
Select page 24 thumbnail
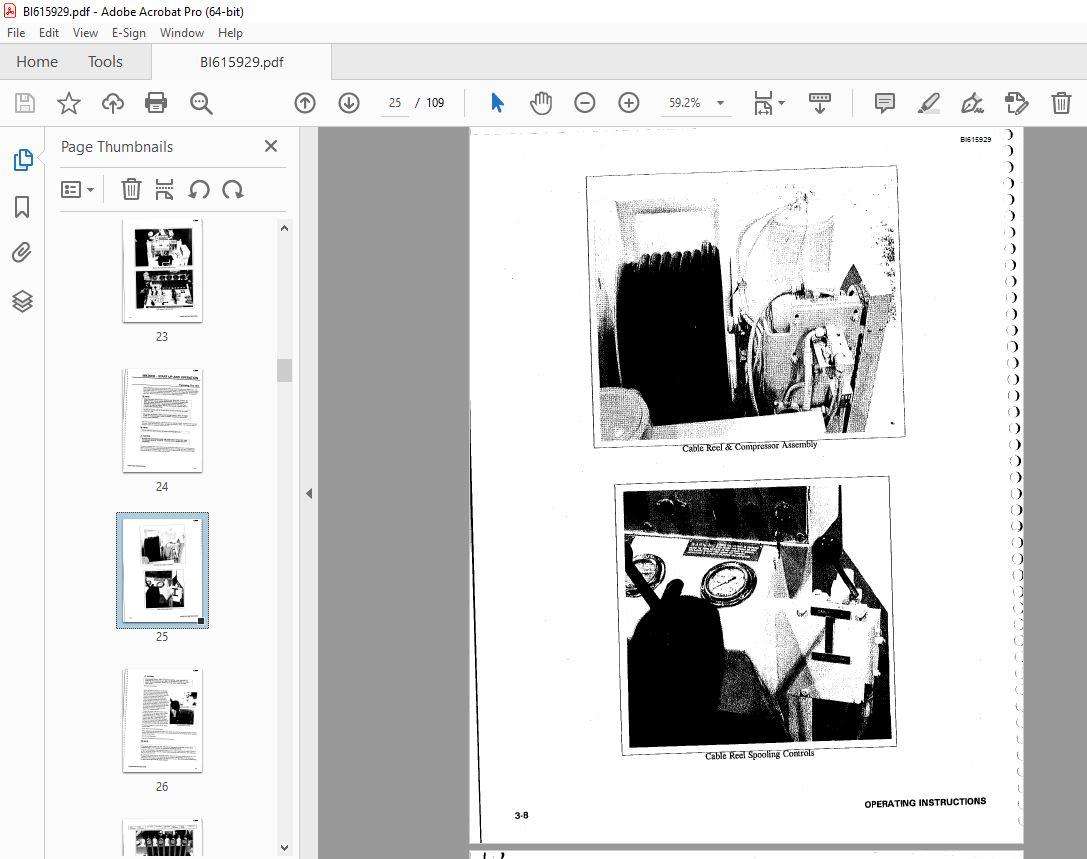point(162,421)
